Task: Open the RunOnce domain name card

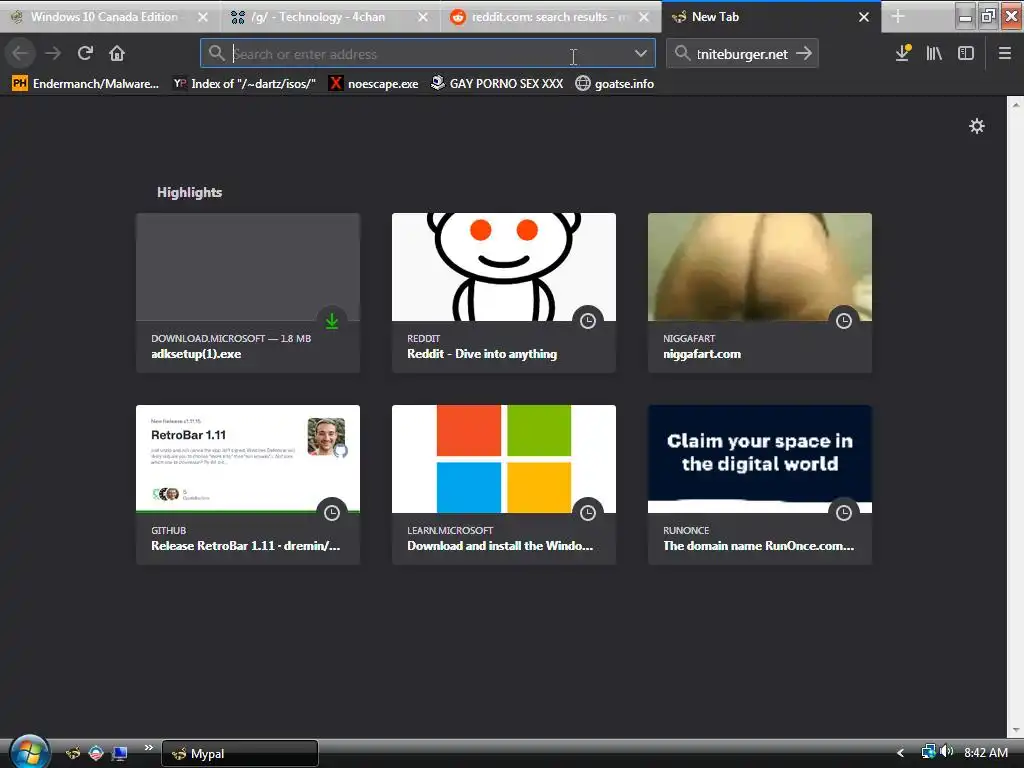Action: coord(760,485)
